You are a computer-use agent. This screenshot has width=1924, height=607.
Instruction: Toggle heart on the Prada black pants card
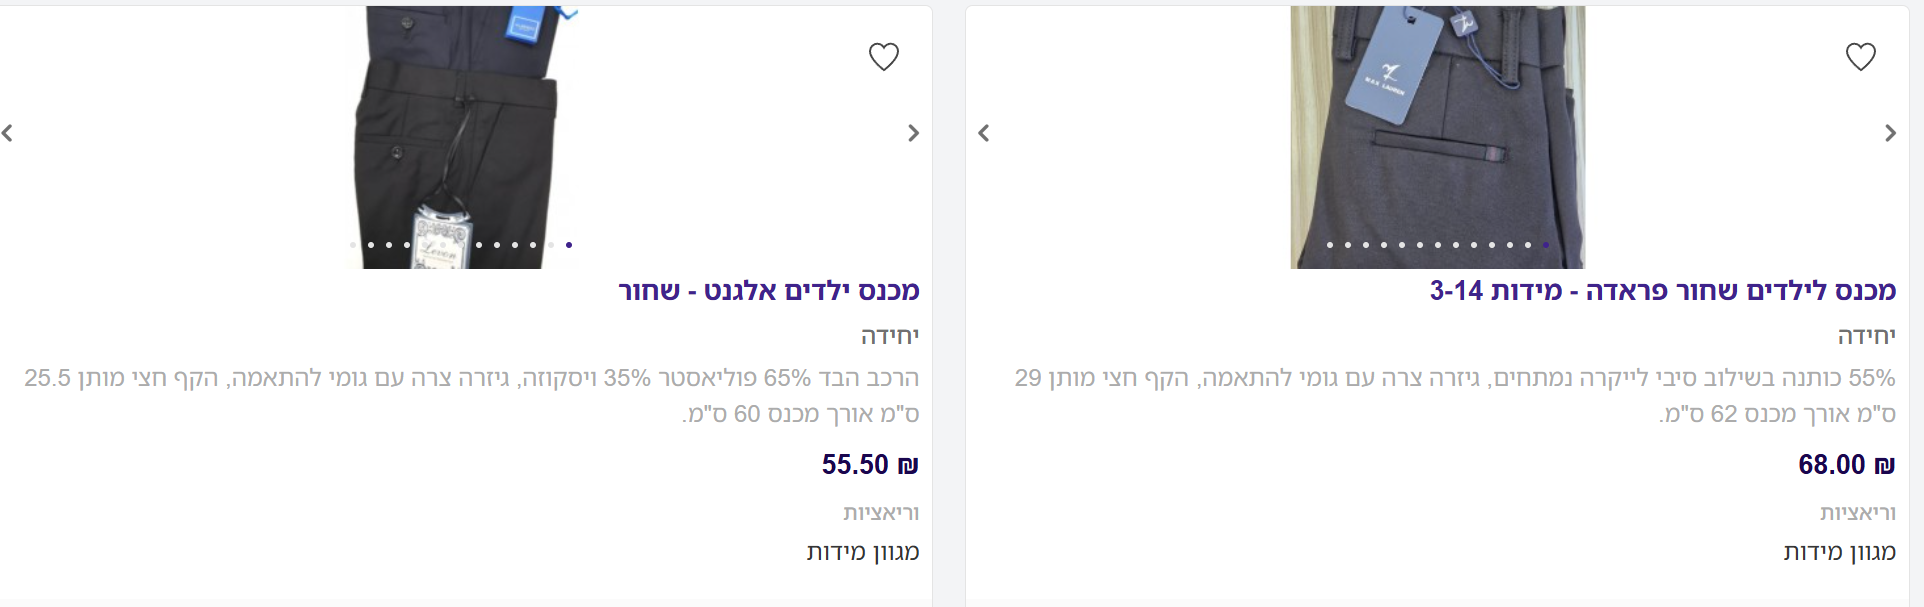(1860, 57)
